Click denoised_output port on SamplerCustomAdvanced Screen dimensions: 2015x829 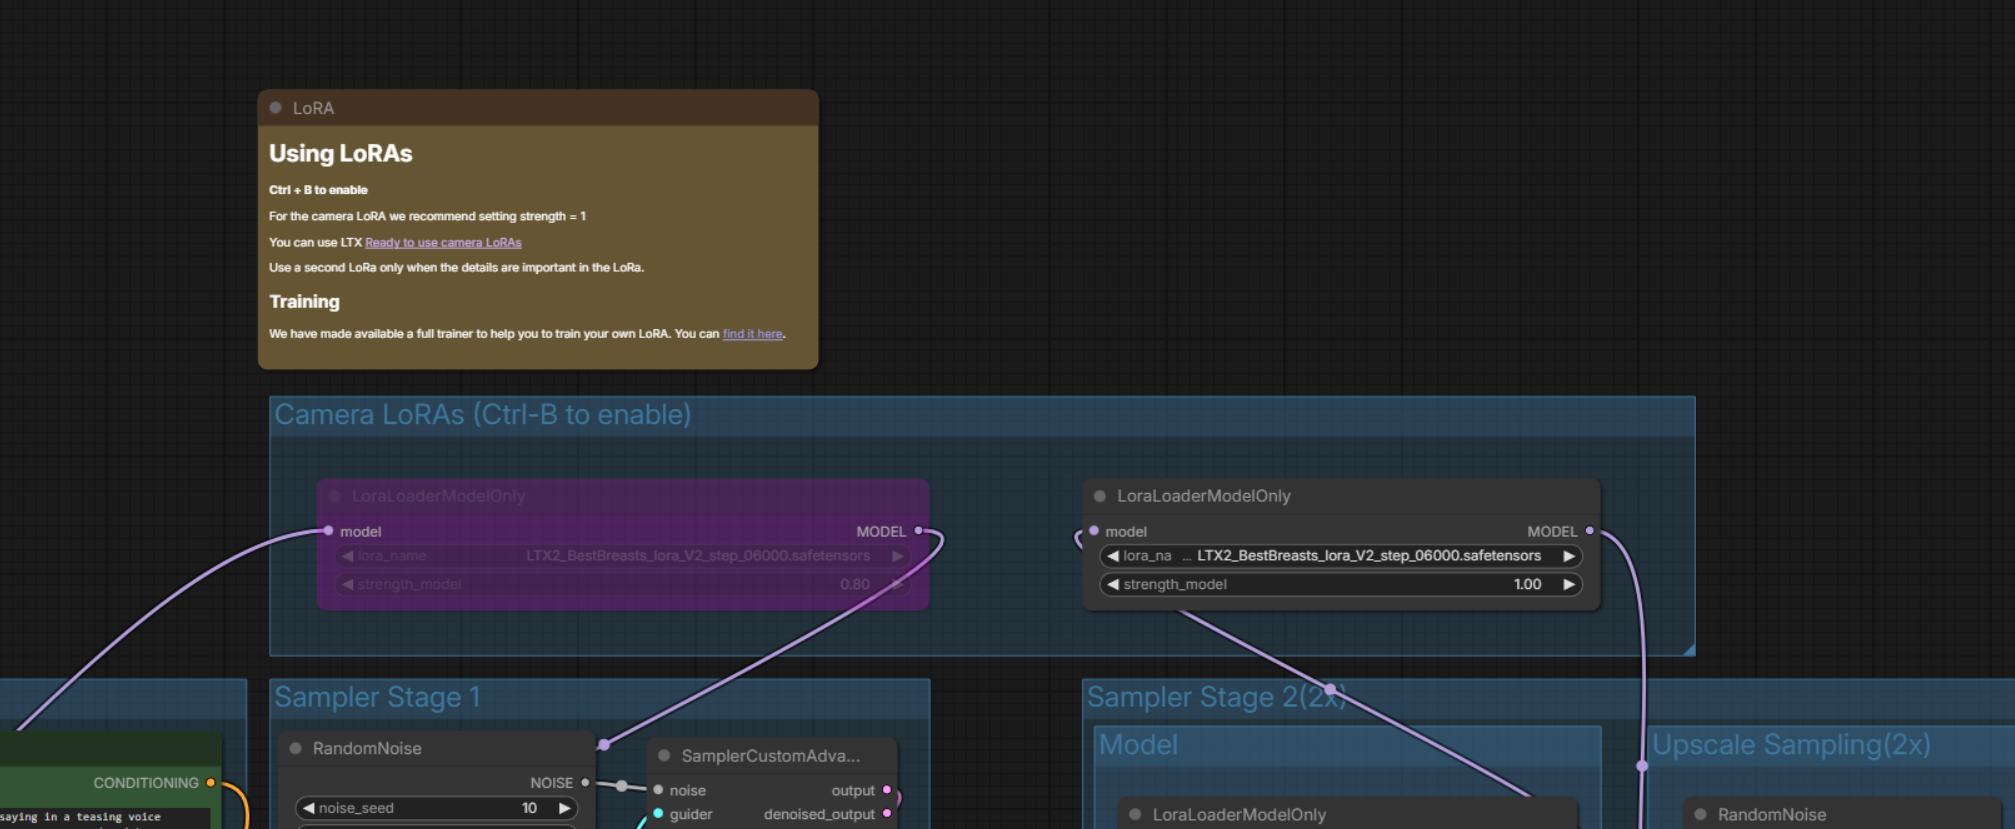point(887,814)
